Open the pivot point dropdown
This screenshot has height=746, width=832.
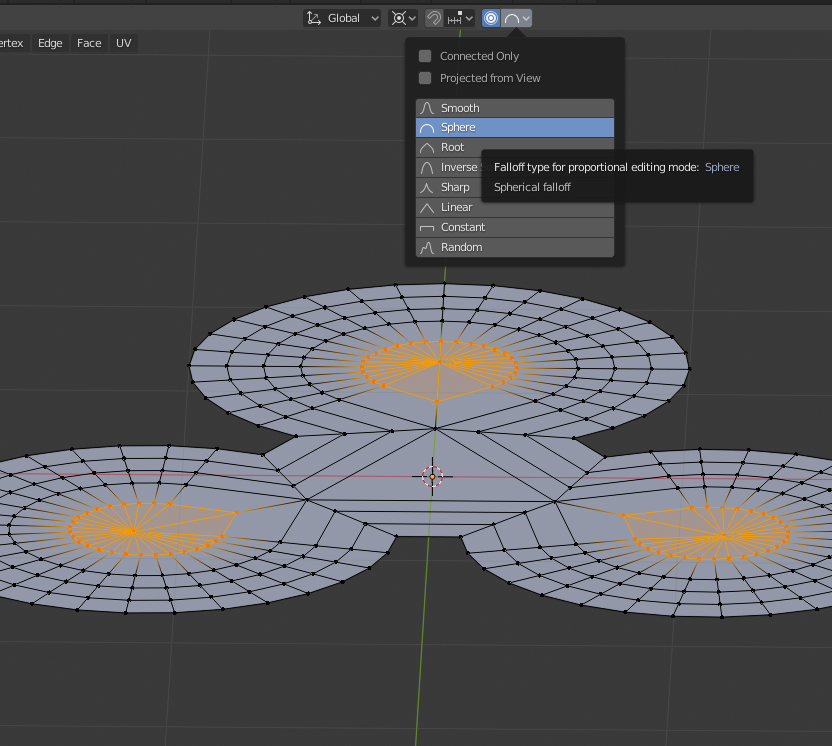(x=403, y=18)
